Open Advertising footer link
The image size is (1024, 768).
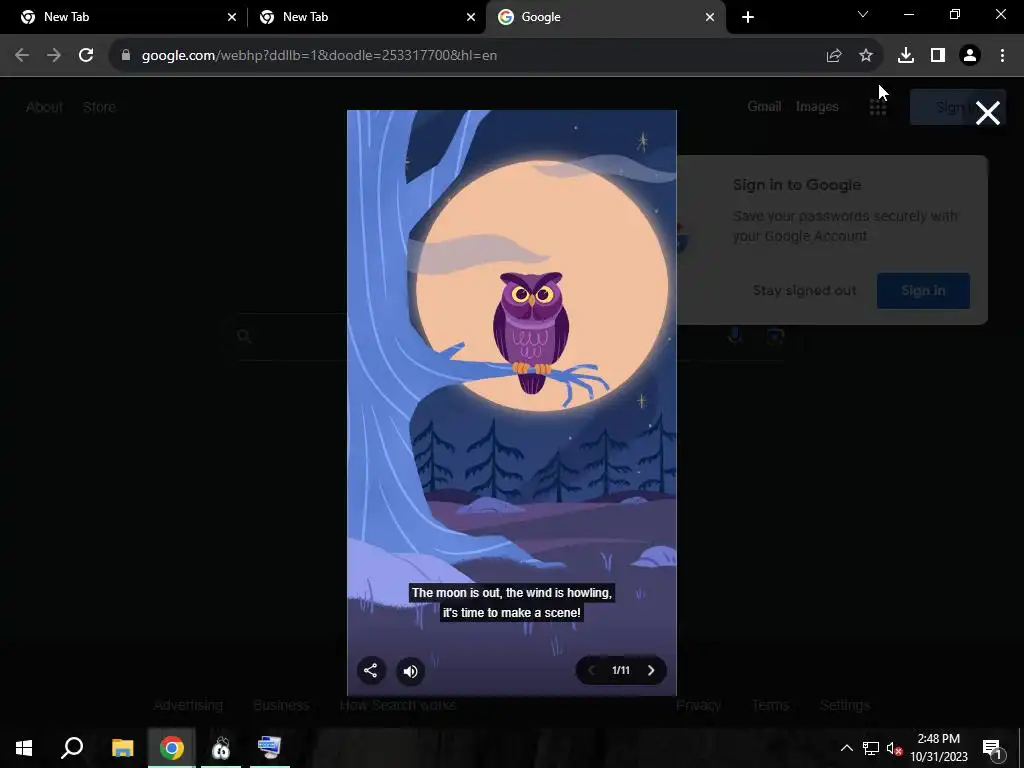point(188,705)
